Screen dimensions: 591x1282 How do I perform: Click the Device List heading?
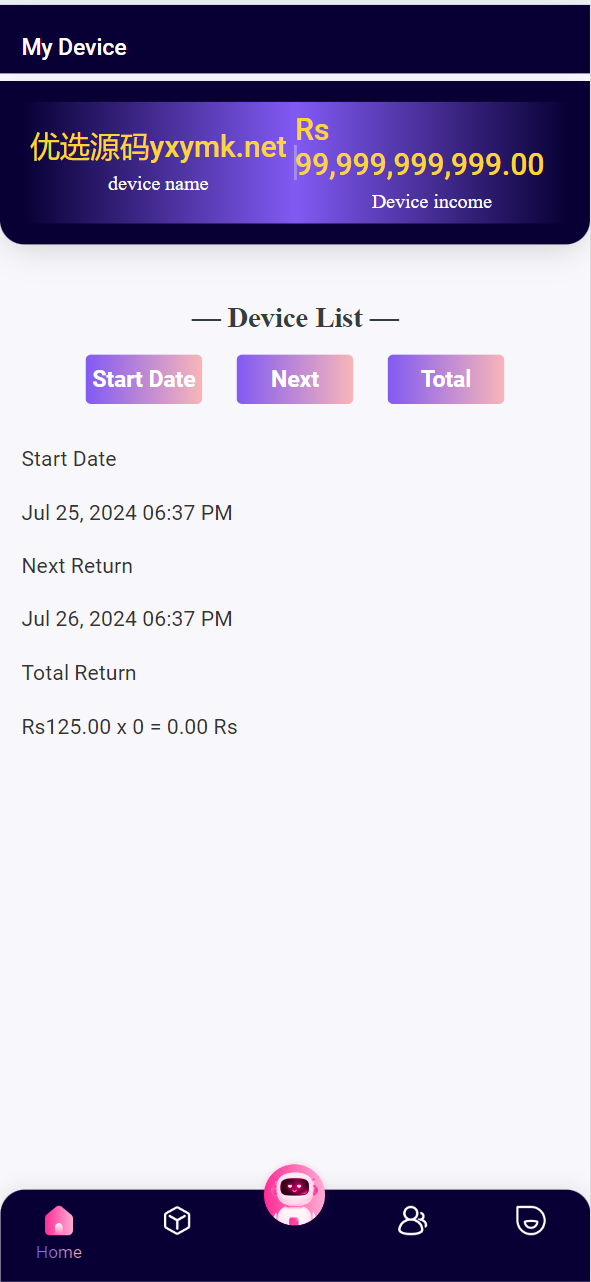click(x=295, y=318)
